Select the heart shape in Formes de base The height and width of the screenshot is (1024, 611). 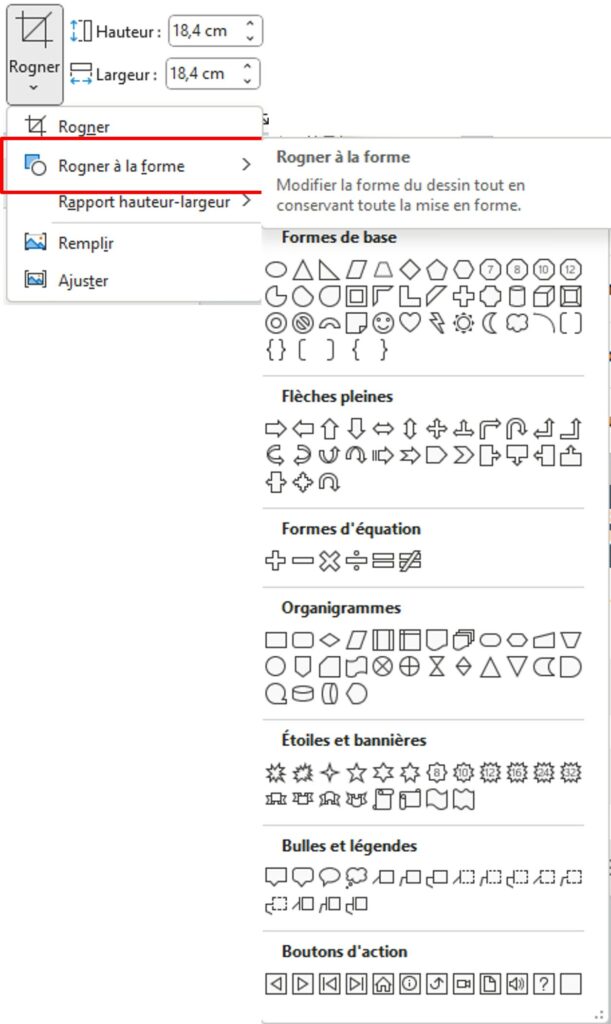tap(409, 323)
